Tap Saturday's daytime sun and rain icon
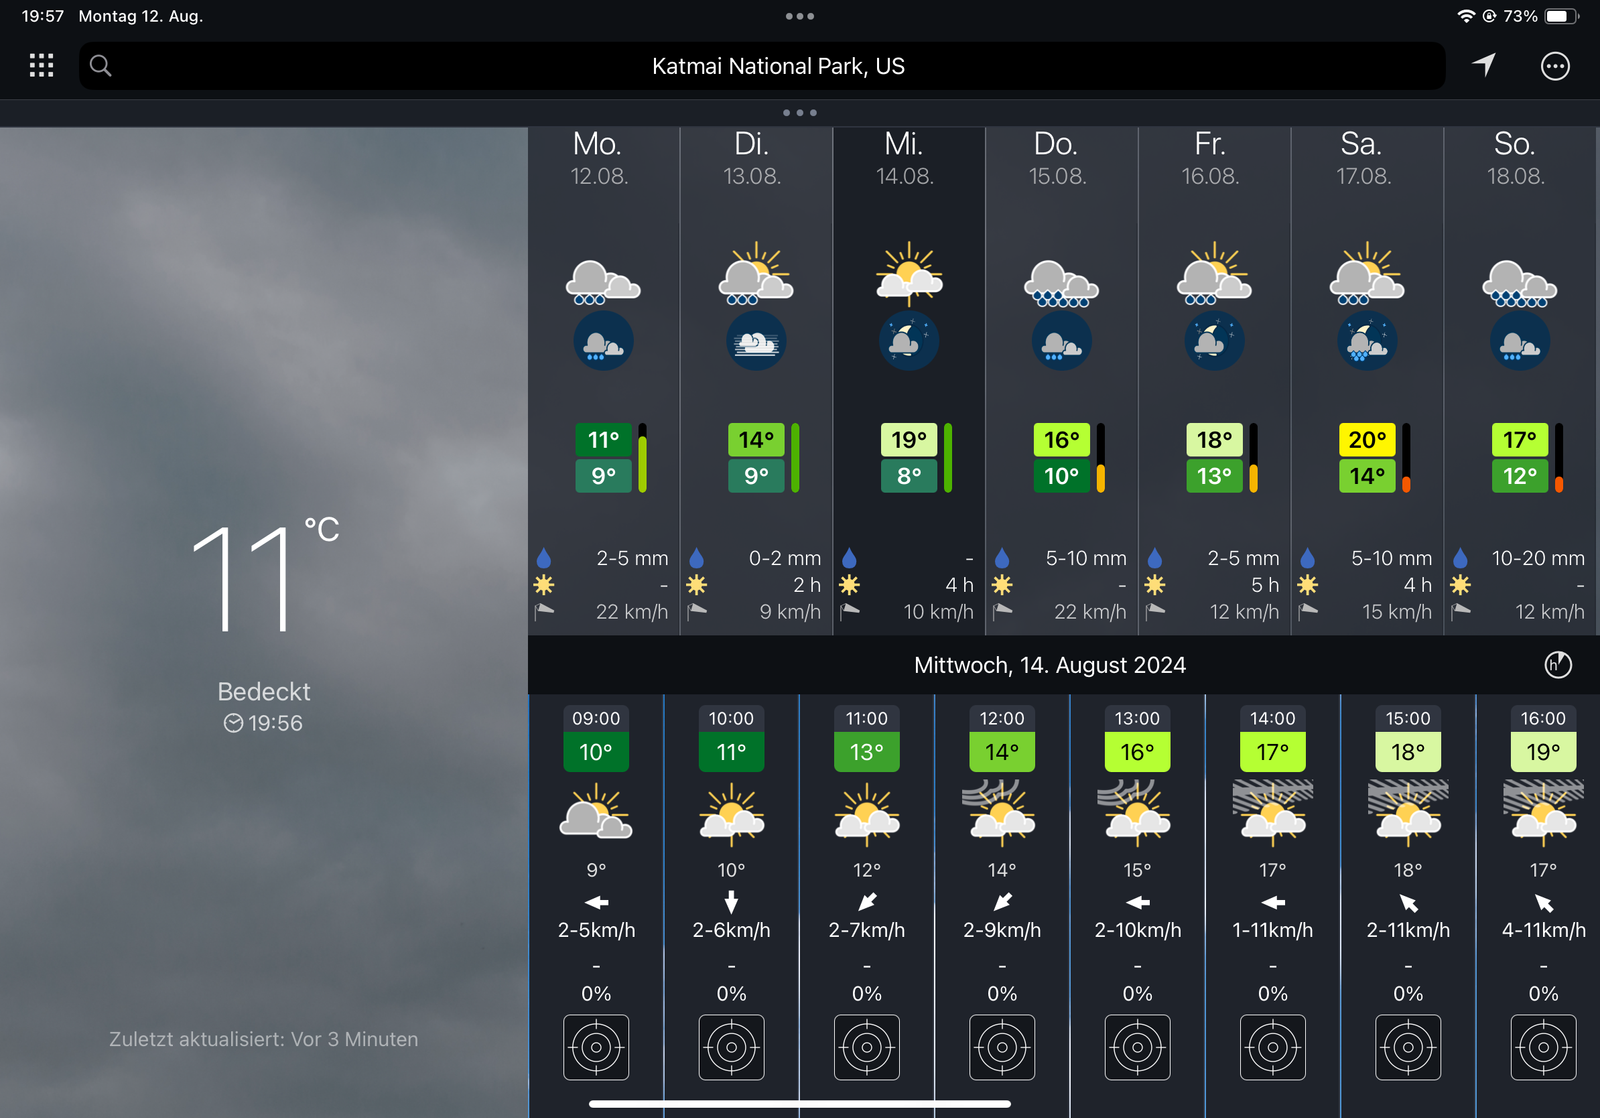 pyautogui.click(x=1367, y=273)
